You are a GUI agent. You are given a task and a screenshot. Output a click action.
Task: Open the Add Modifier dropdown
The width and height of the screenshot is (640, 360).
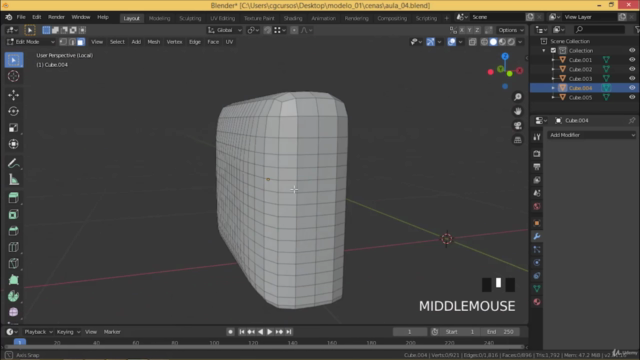point(592,135)
